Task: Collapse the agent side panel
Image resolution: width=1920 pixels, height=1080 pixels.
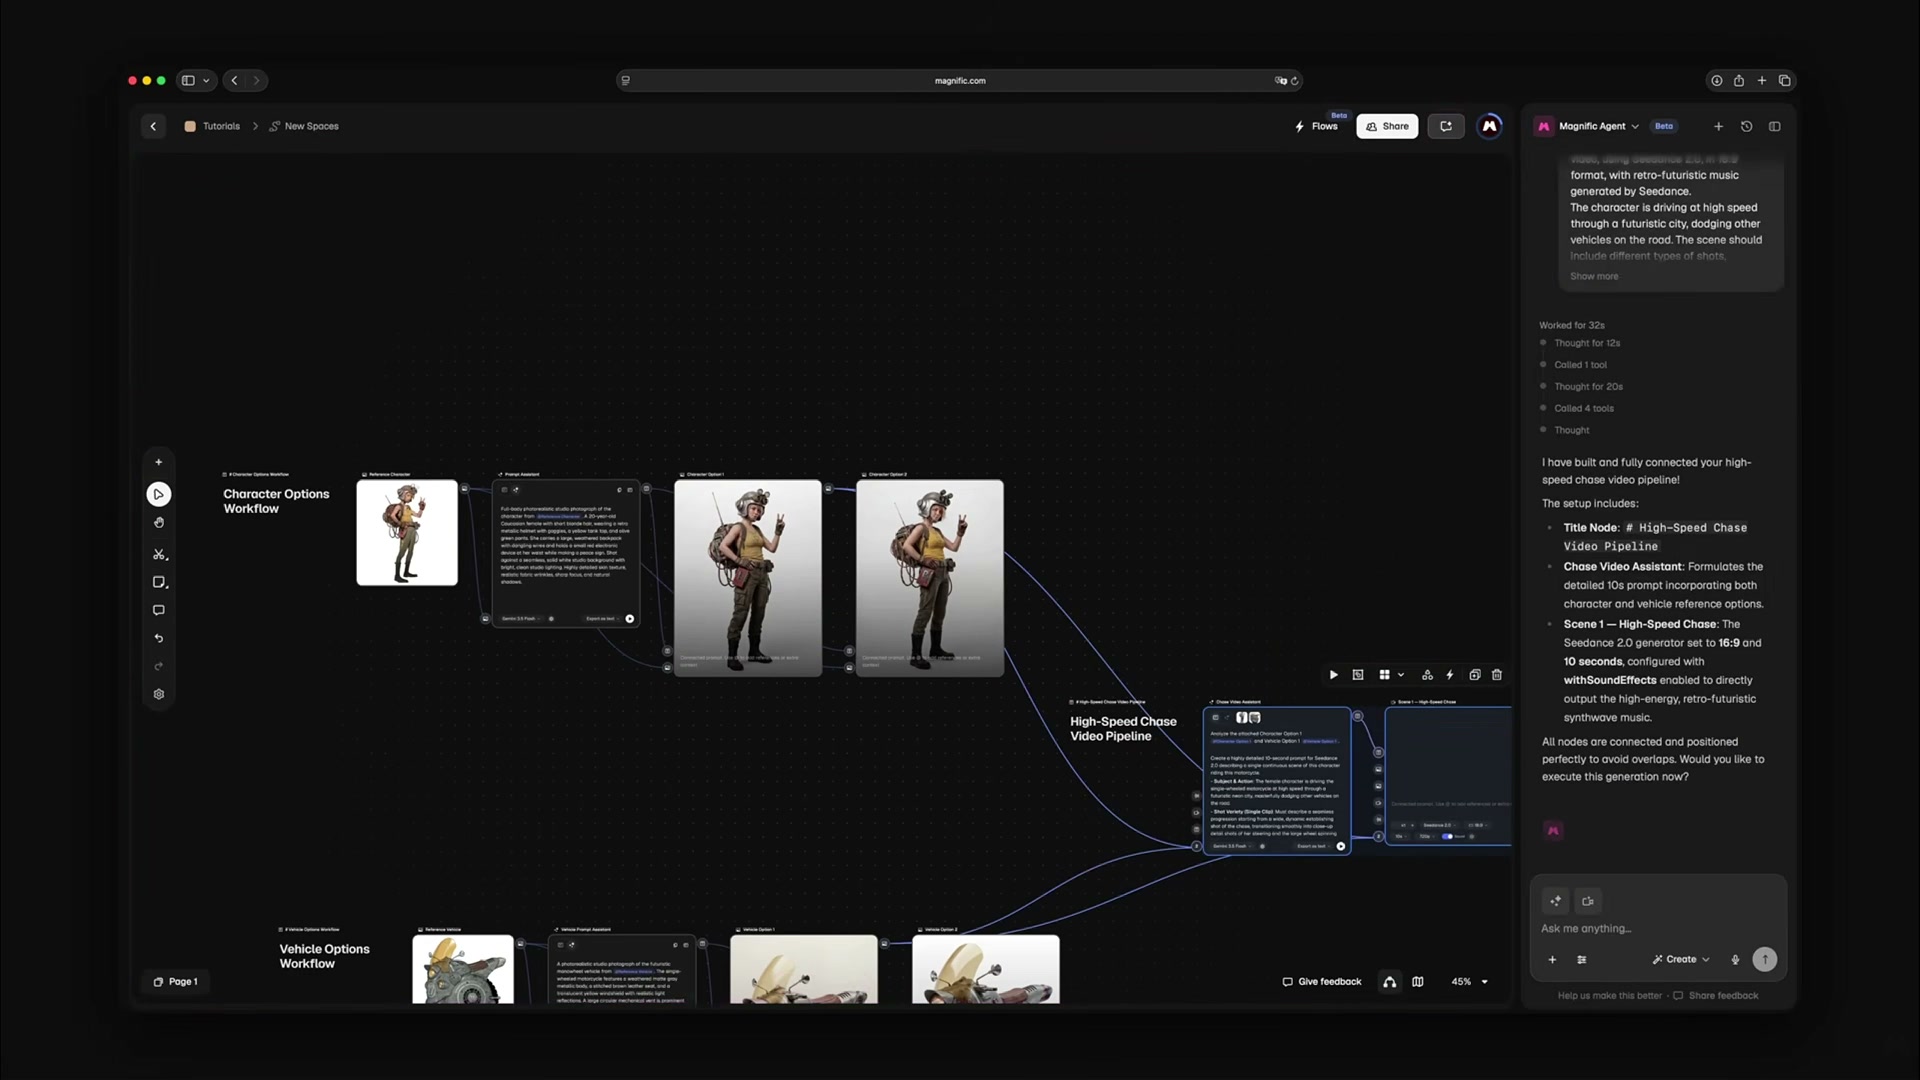Action: coord(1774,126)
